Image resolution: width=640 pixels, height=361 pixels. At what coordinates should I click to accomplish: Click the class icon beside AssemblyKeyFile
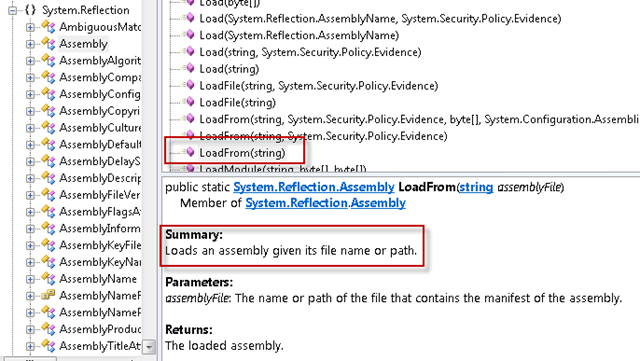48,245
